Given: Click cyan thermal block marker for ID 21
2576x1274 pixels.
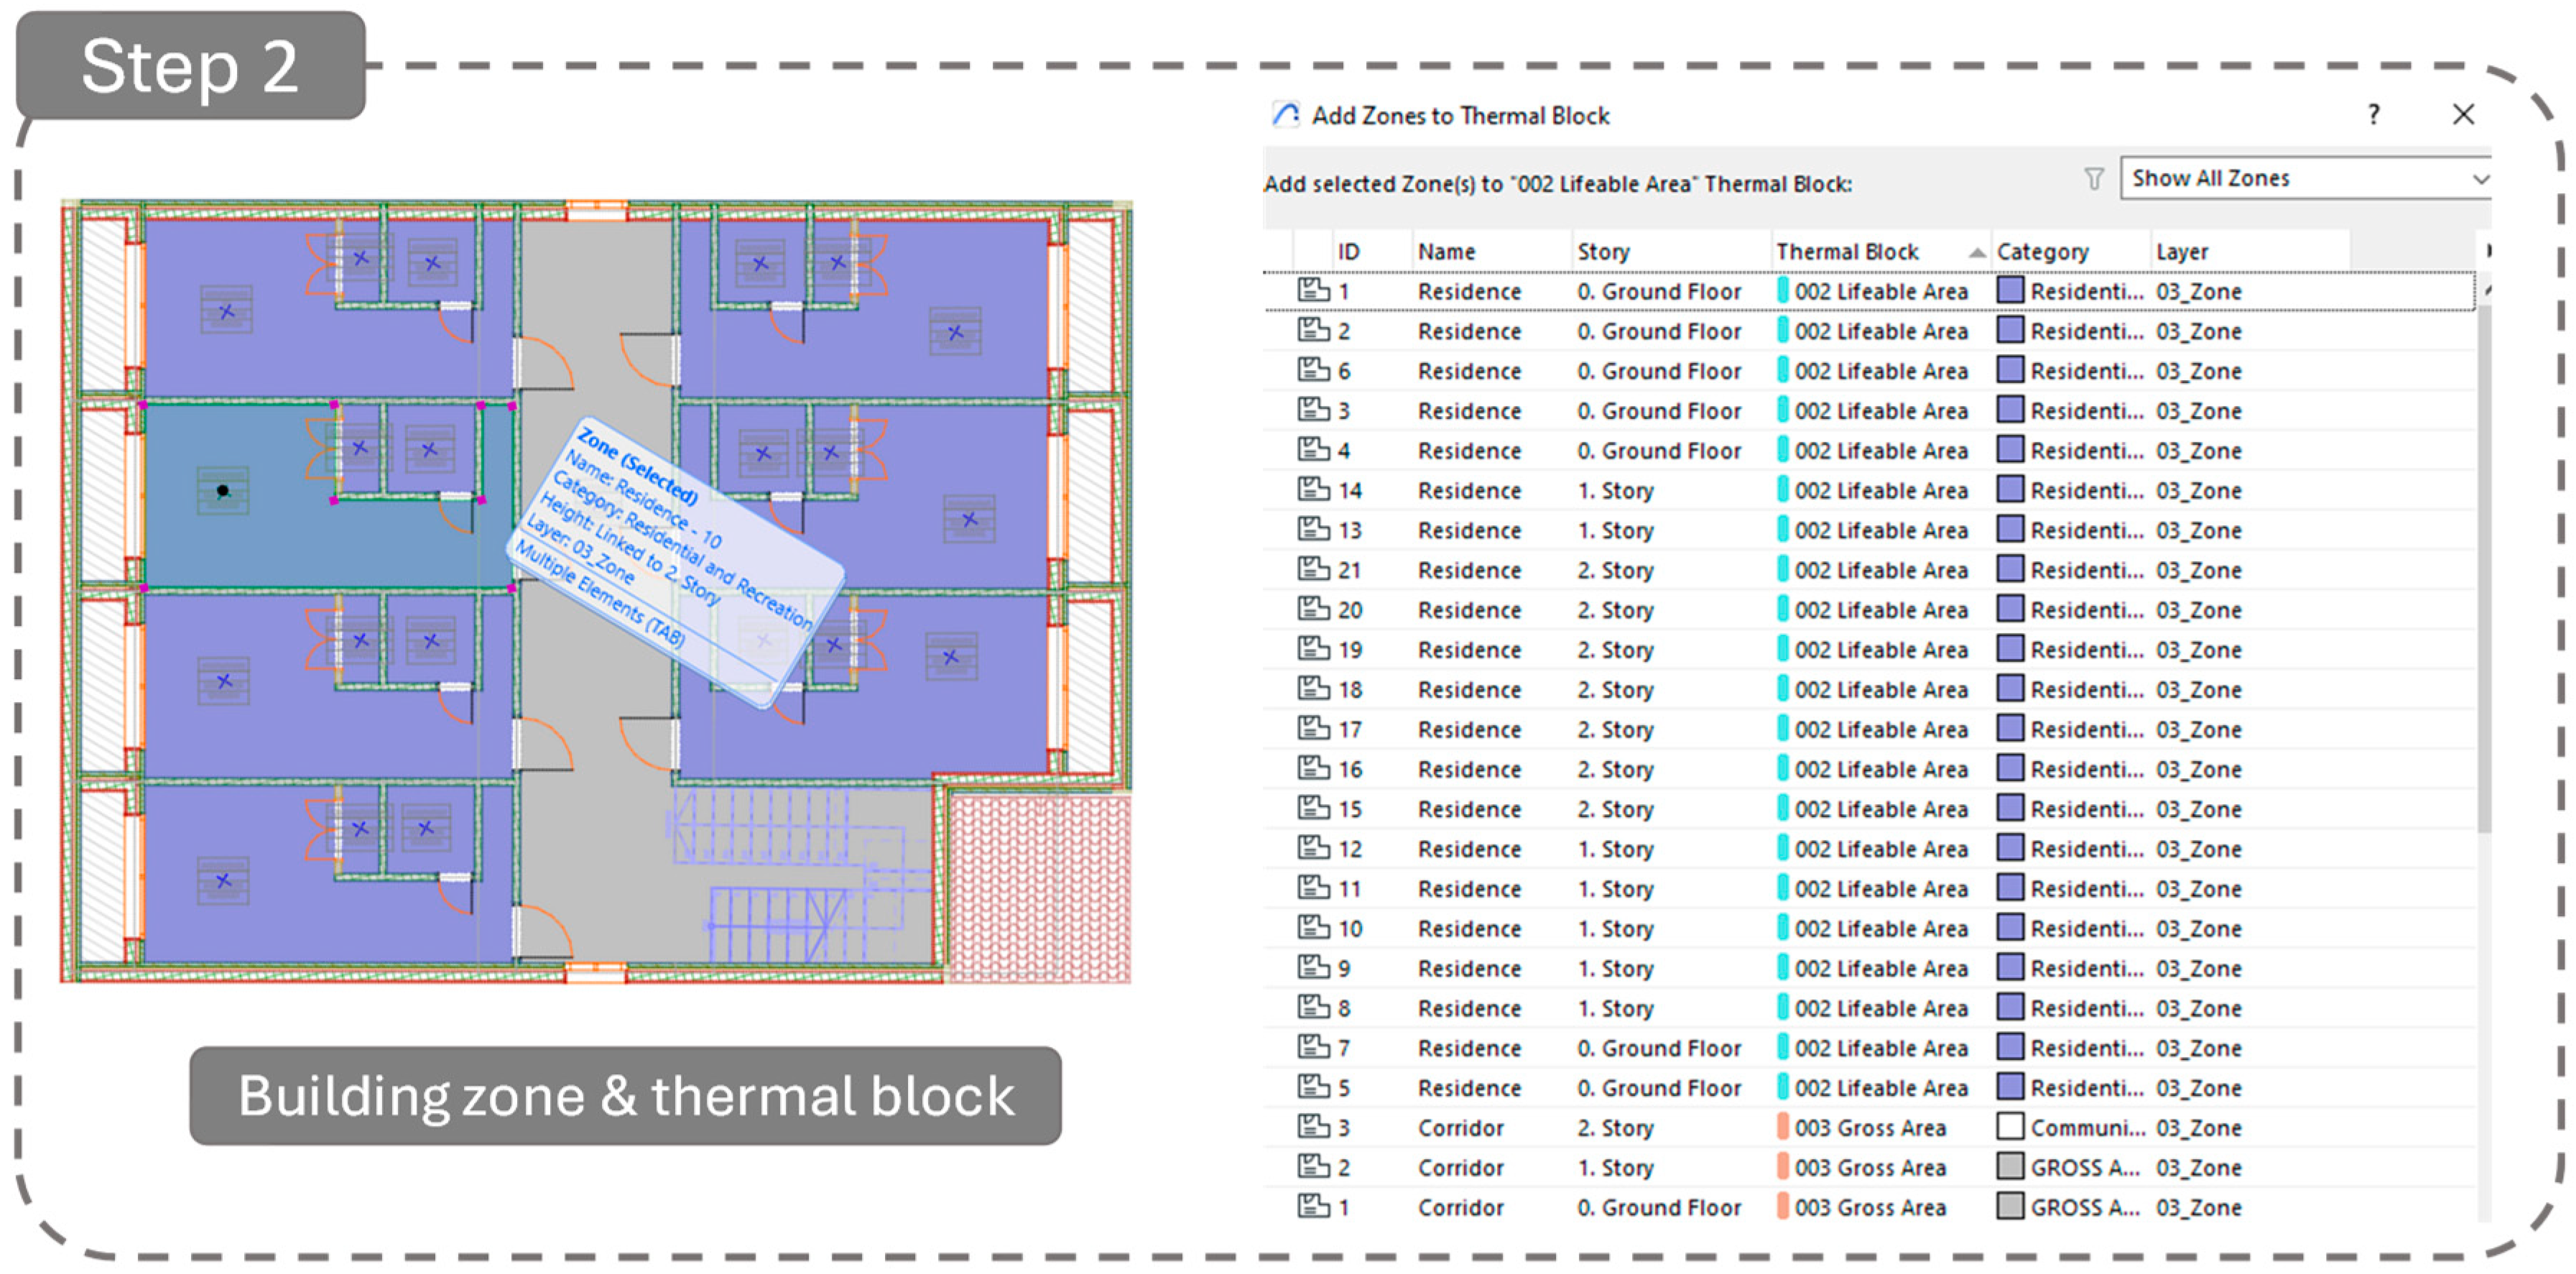Looking at the screenshot, I should 1782,570.
